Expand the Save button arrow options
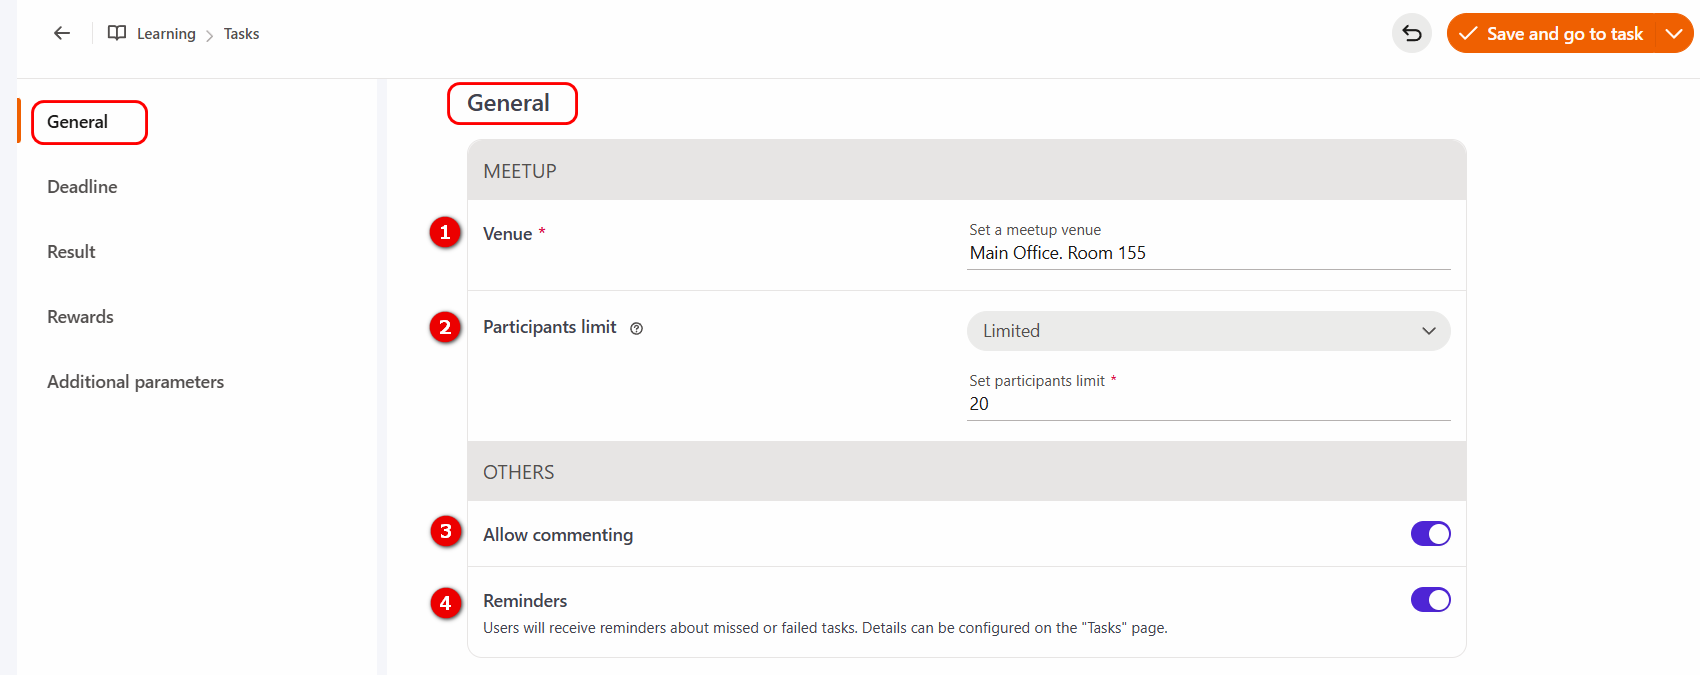The image size is (1700, 675). pos(1674,33)
